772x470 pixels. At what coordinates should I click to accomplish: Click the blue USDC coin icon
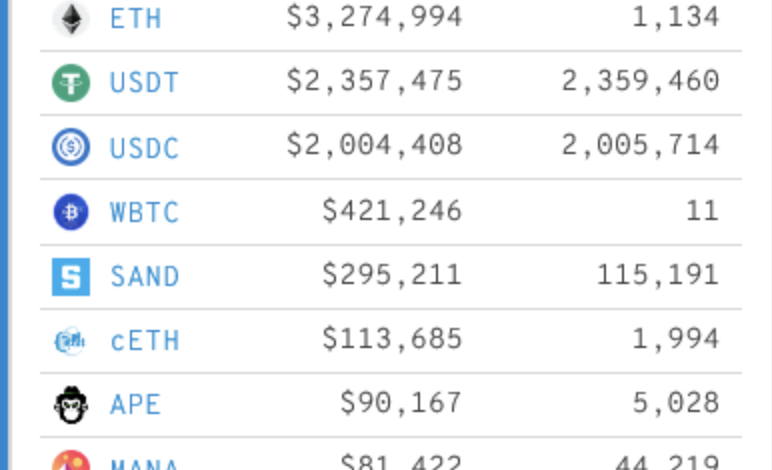coord(71,148)
